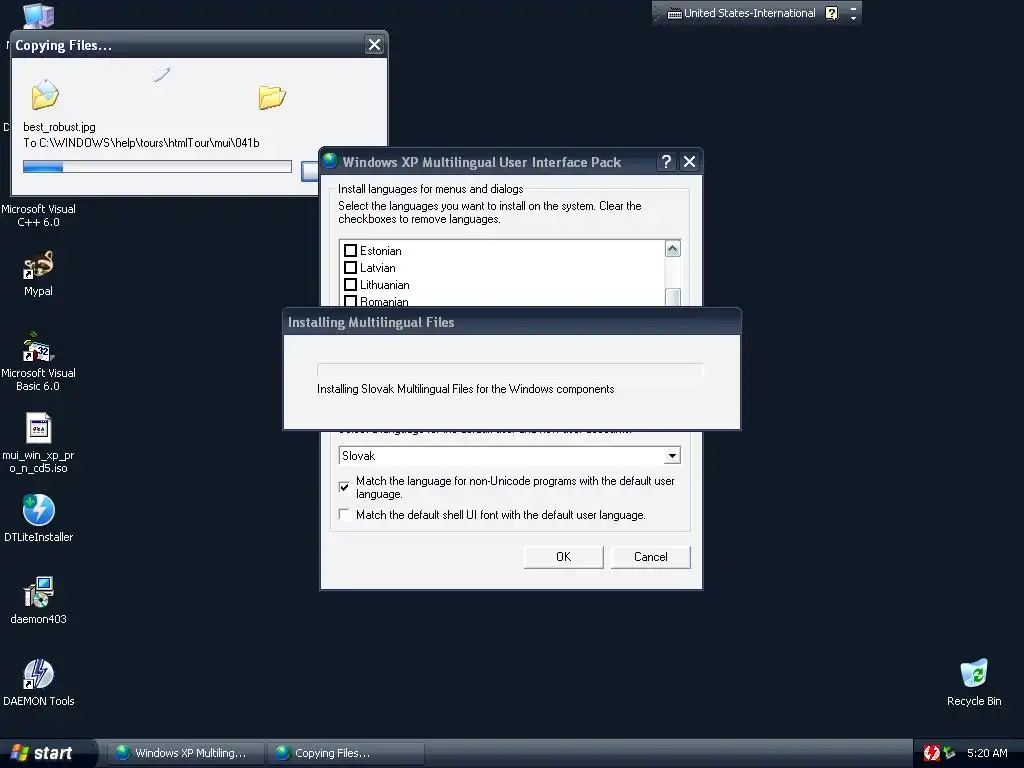Open language bar help question icon

[831, 13]
